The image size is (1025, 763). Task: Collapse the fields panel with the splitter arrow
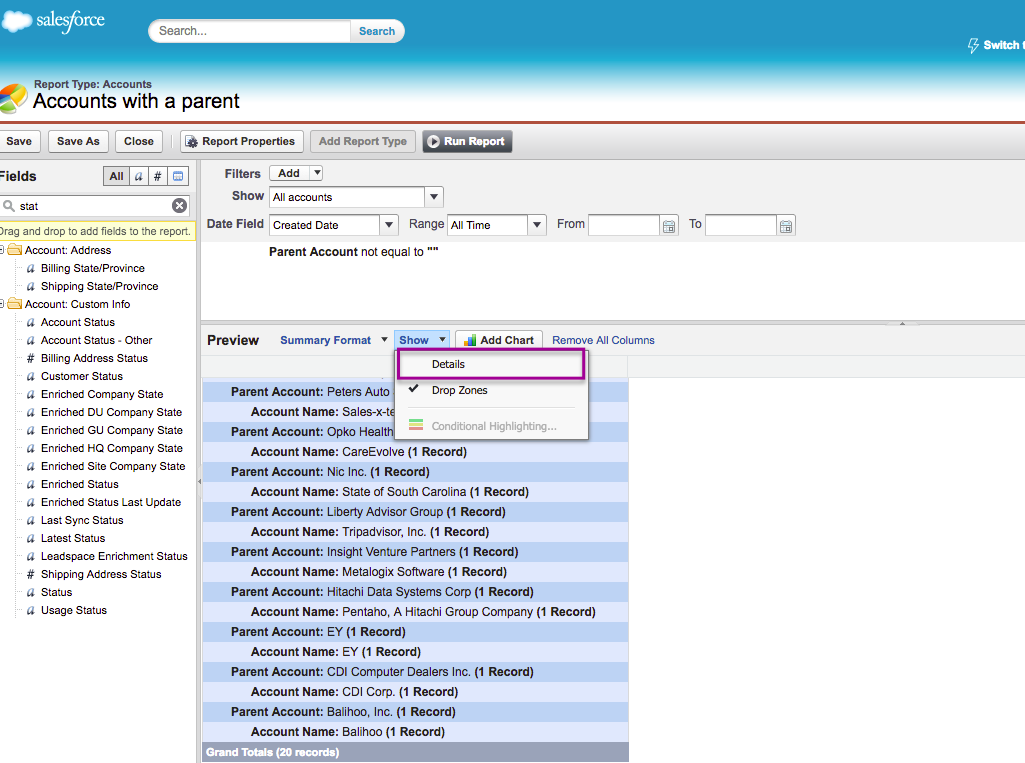tap(199, 481)
